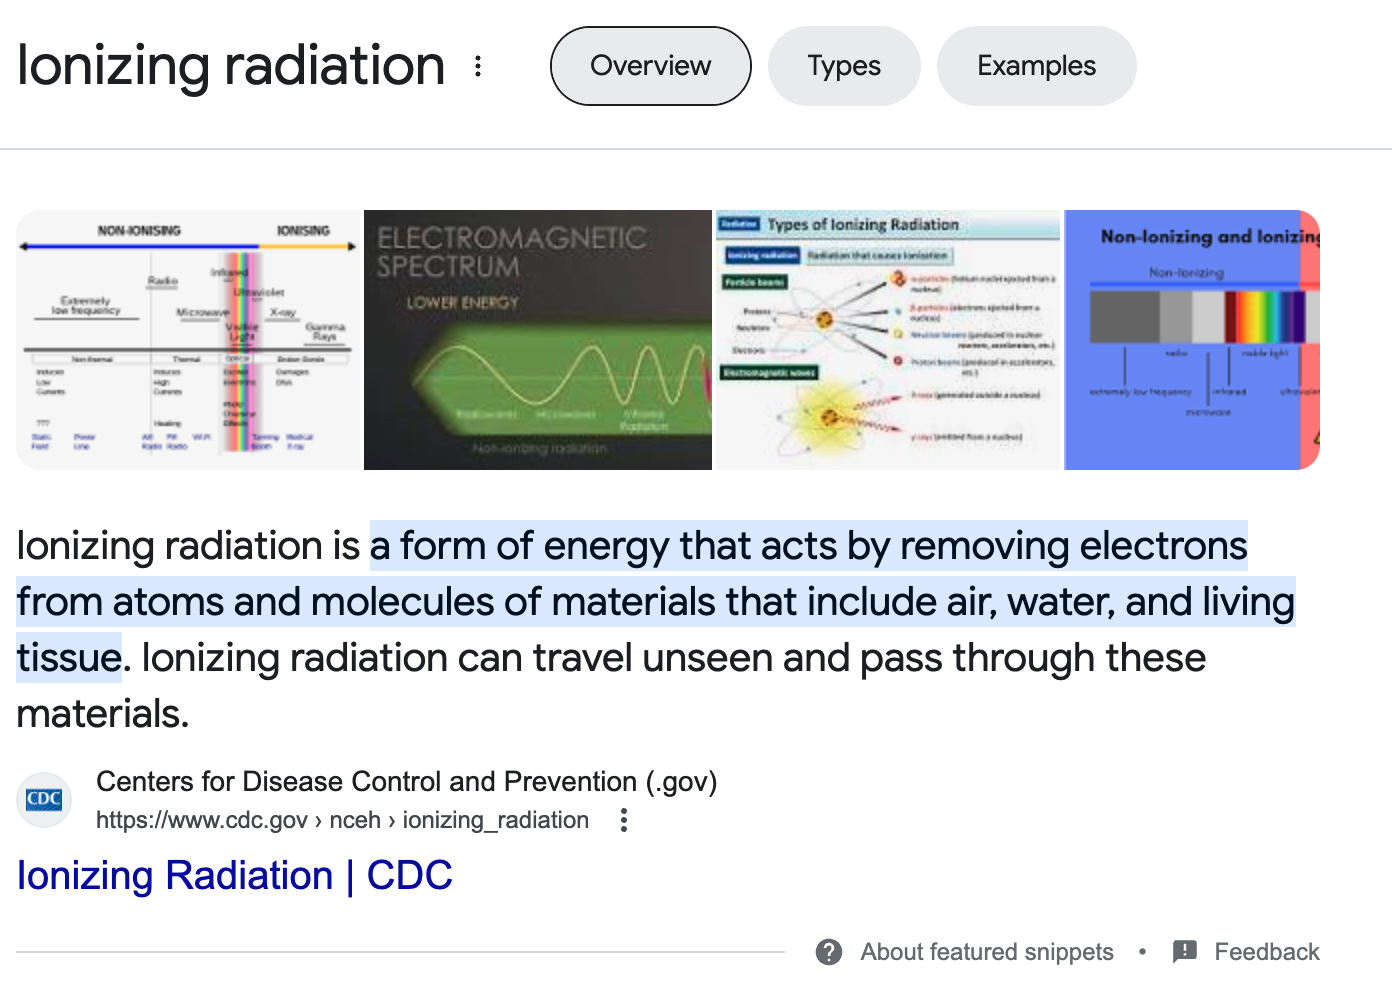Switch to the Types tab
Viewport: 1392px width, 996px height.
(844, 66)
